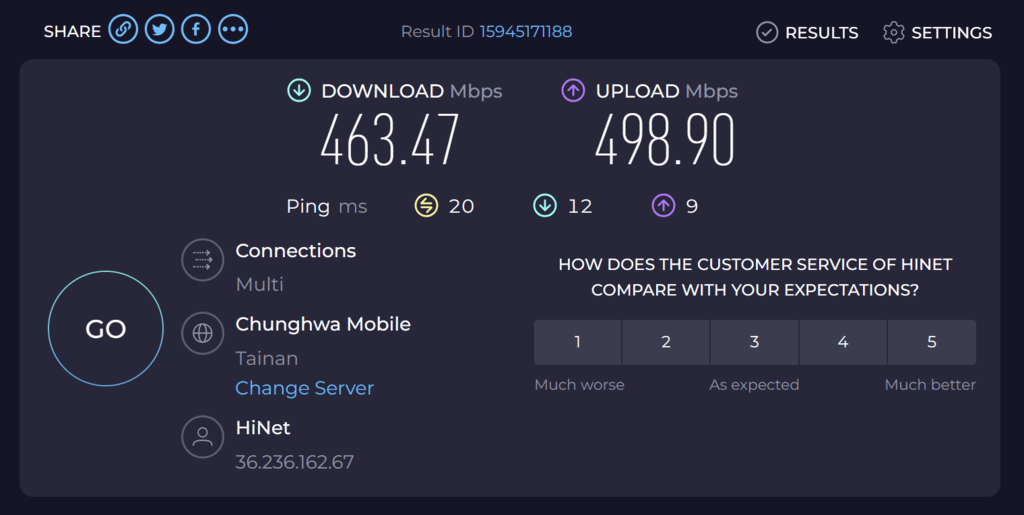
Task: Rate HiNet customer service as 1
Action: (577, 342)
